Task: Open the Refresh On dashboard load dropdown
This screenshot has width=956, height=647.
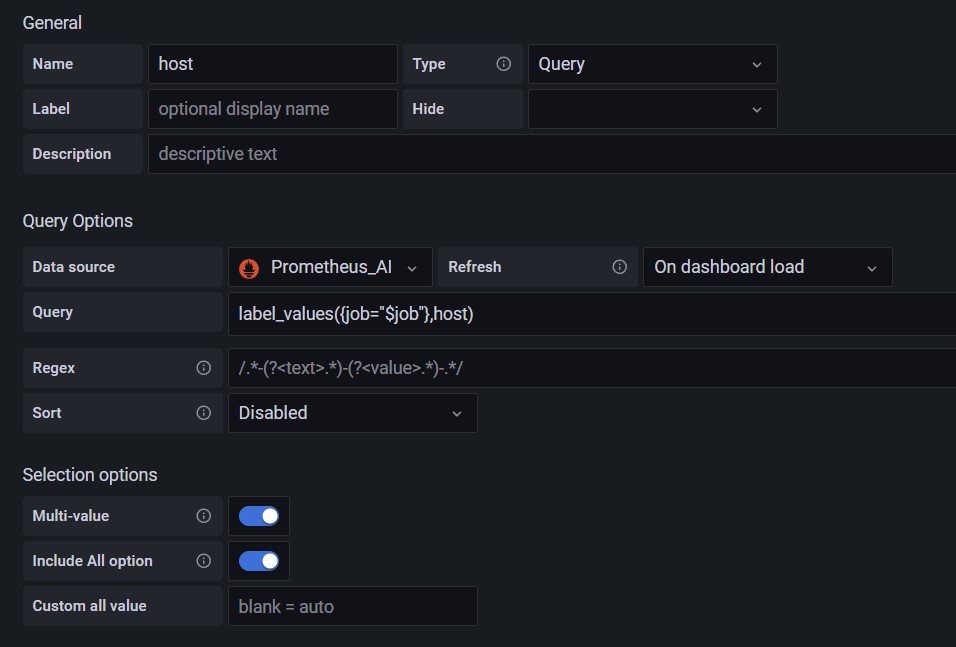Action: tap(768, 267)
